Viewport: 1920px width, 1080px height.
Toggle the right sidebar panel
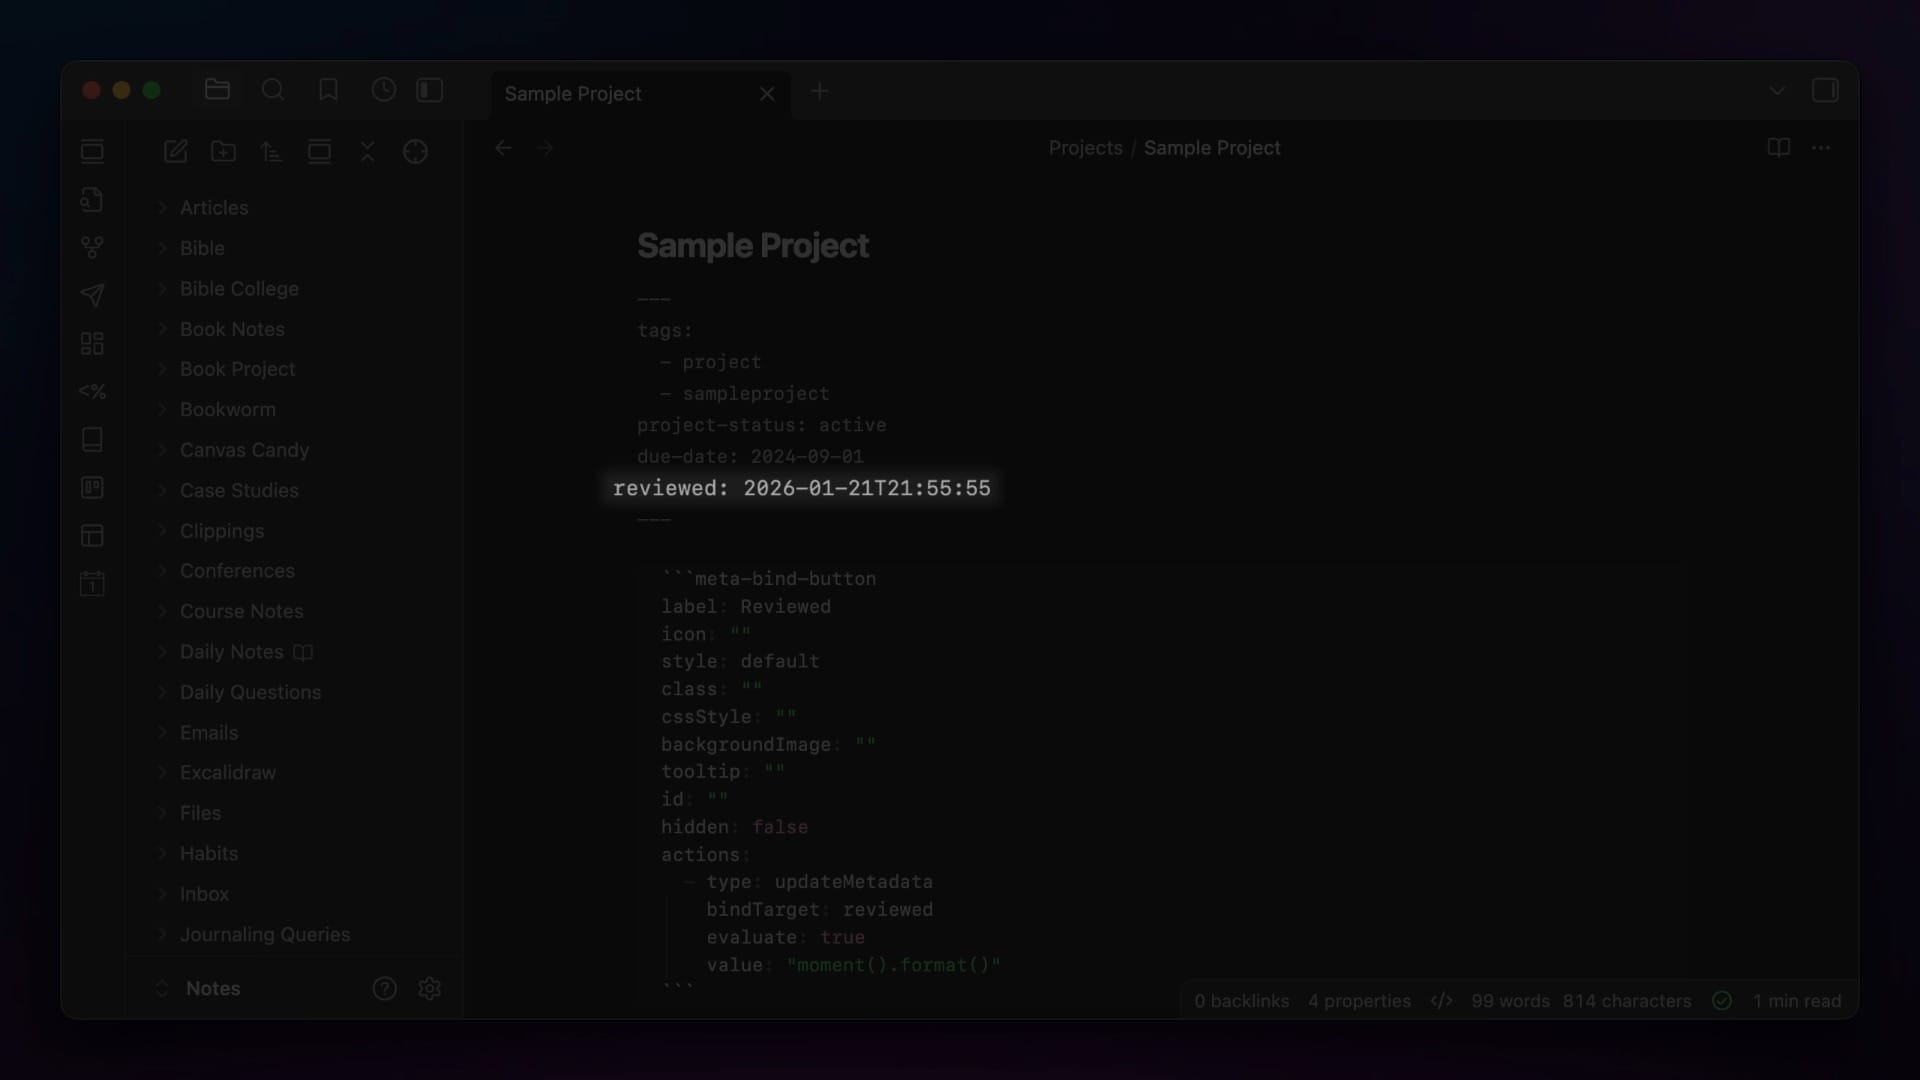pos(1825,90)
